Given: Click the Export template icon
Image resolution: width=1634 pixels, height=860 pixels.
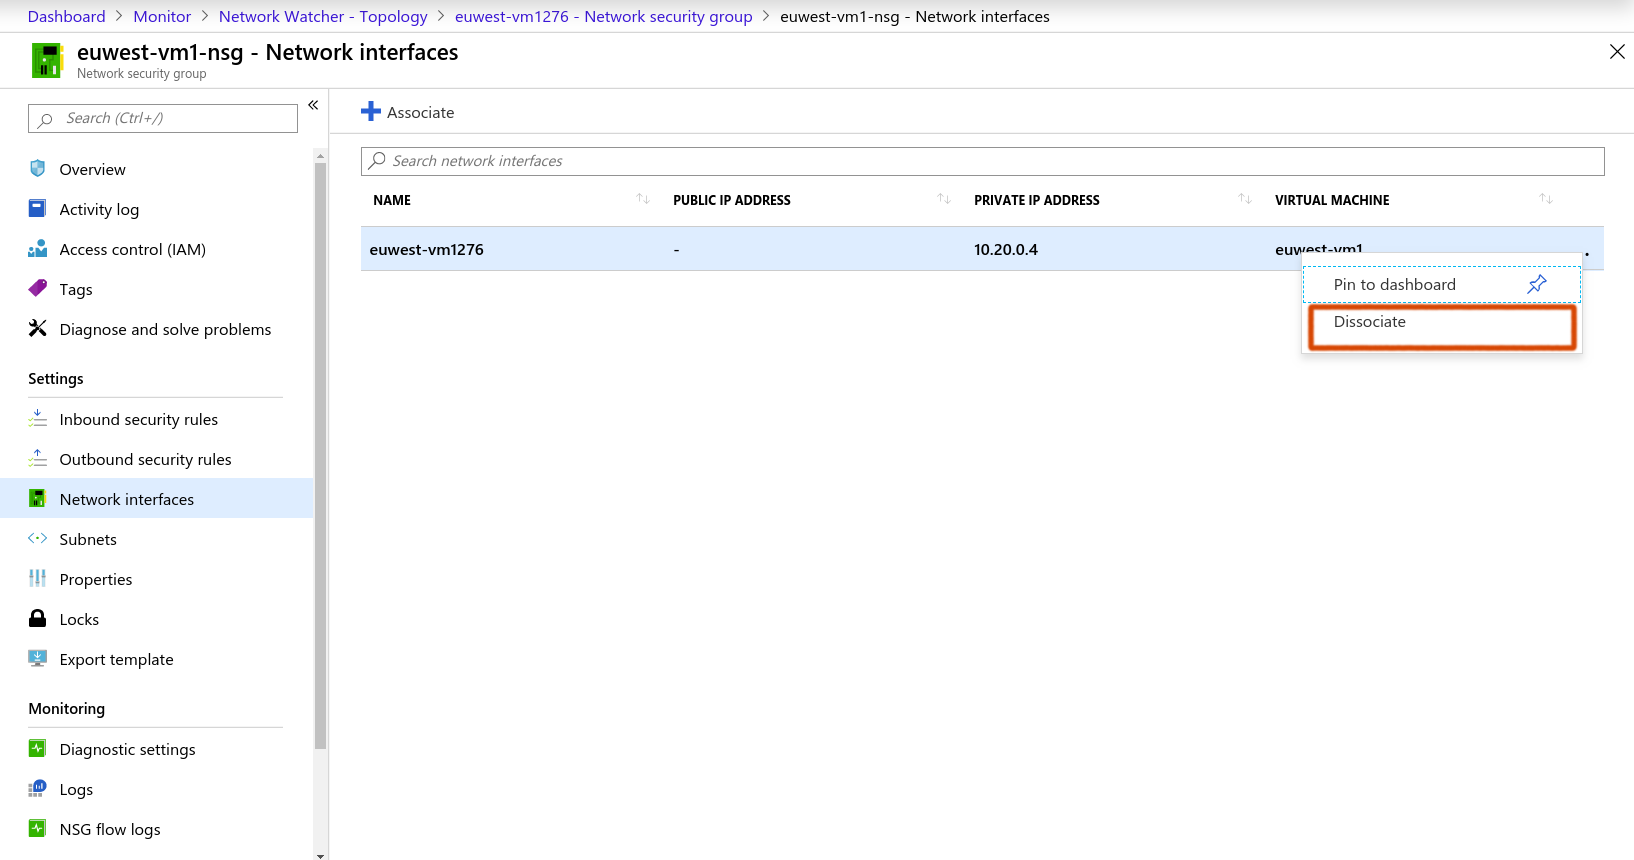Looking at the screenshot, I should click(x=38, y=658).
